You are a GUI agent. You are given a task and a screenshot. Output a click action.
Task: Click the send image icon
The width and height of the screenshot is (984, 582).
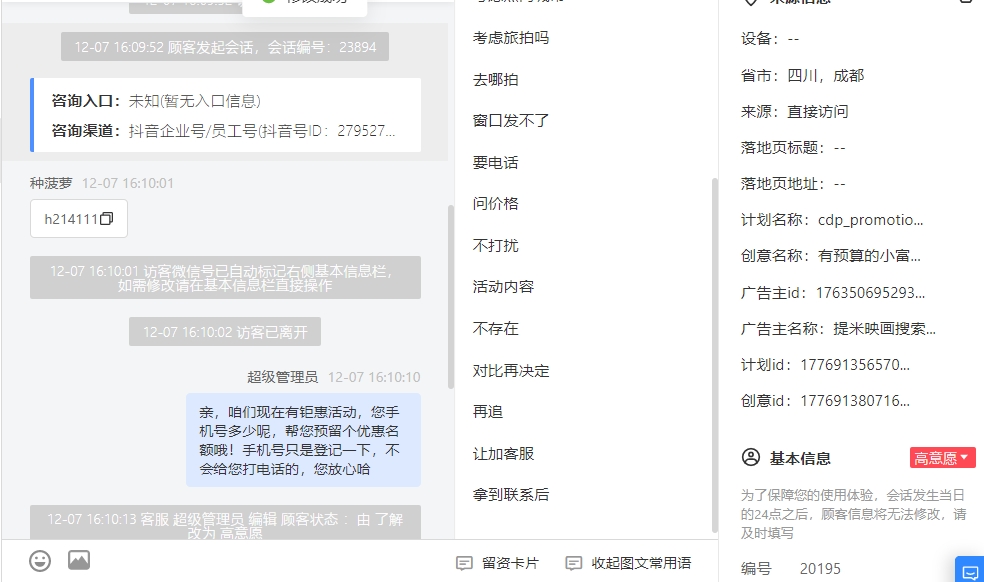click(79, 560)
